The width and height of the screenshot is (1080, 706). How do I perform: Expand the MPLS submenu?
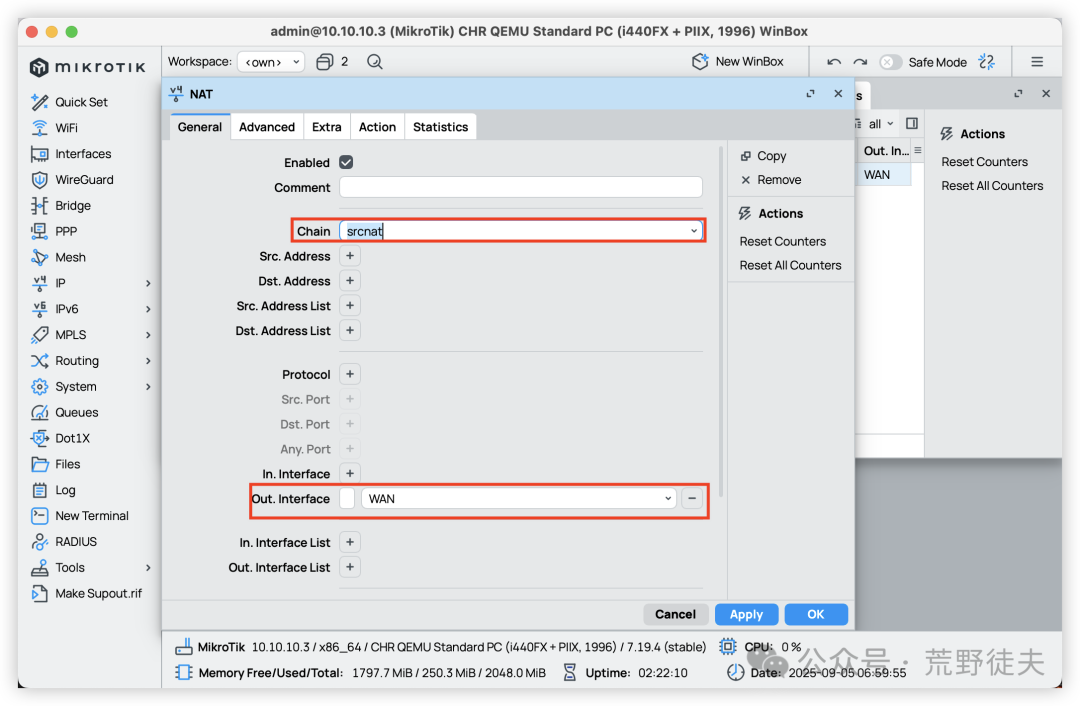click(148, 335)
